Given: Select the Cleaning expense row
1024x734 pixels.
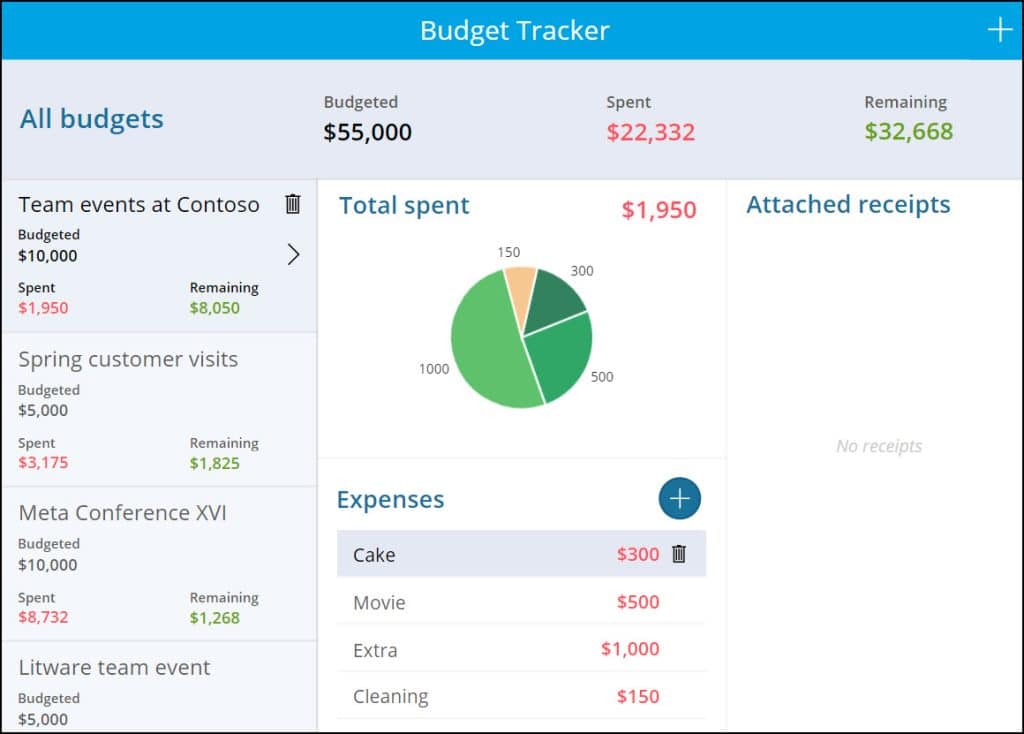Looking at the screenshot, I should click(x=521, y=696).
